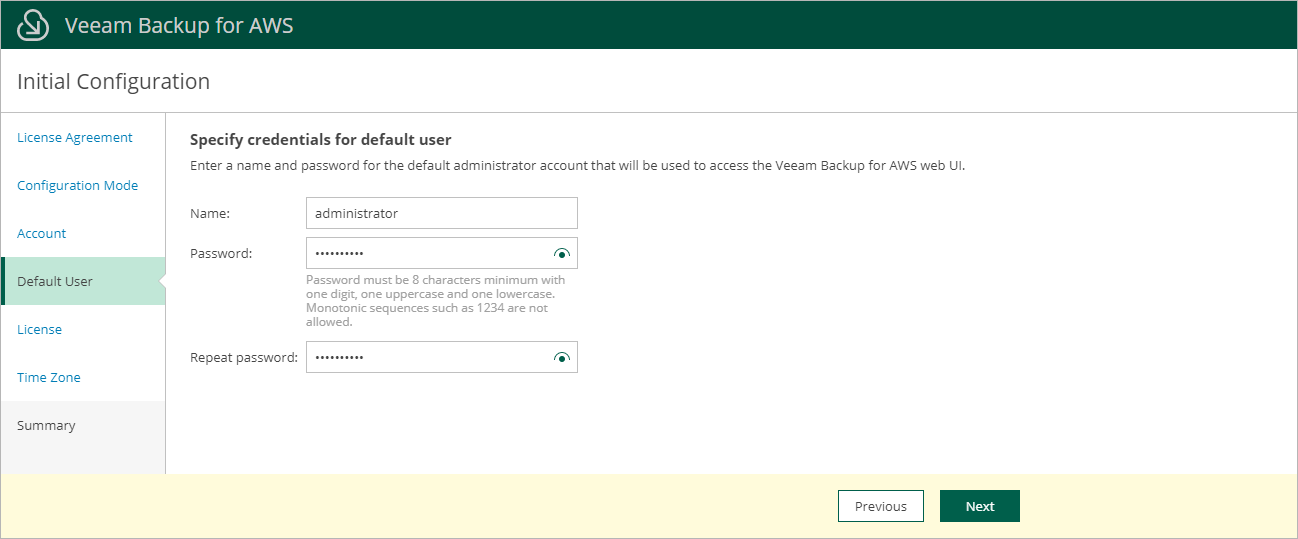Click the Initial Configuration heading
The image size is (1298, 539).
click(x=114, y=82)
